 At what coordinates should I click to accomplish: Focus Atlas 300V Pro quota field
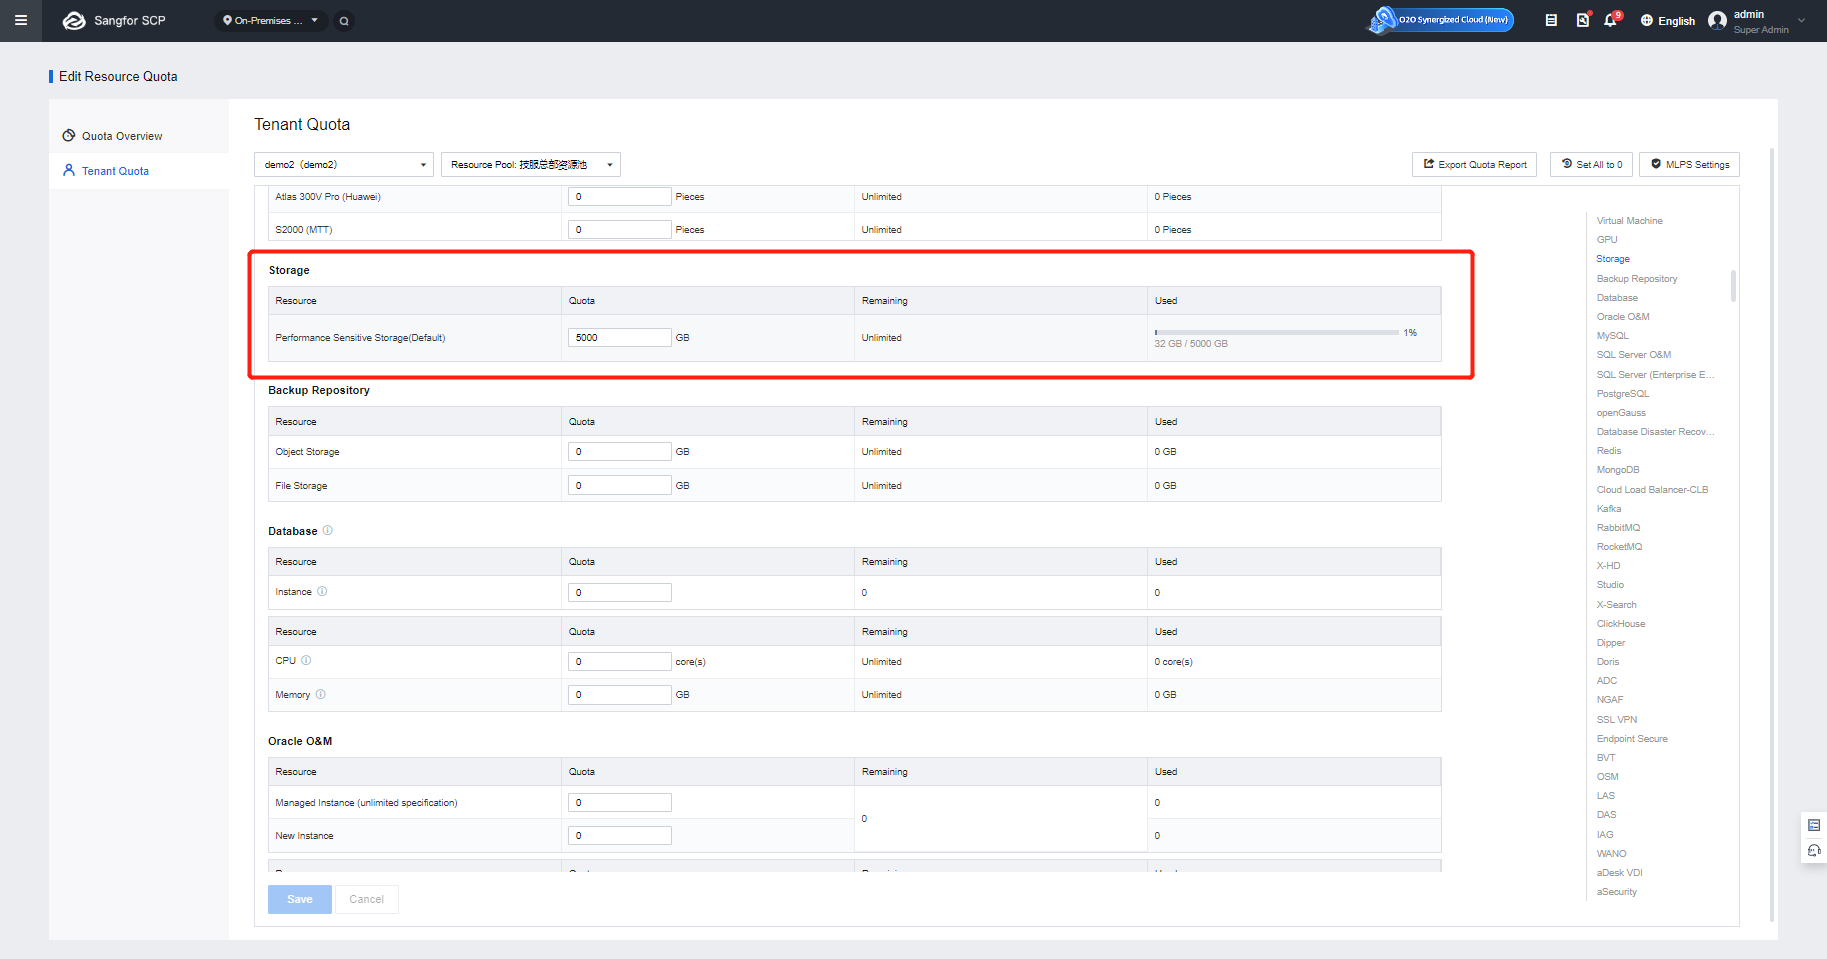(620, 196)
